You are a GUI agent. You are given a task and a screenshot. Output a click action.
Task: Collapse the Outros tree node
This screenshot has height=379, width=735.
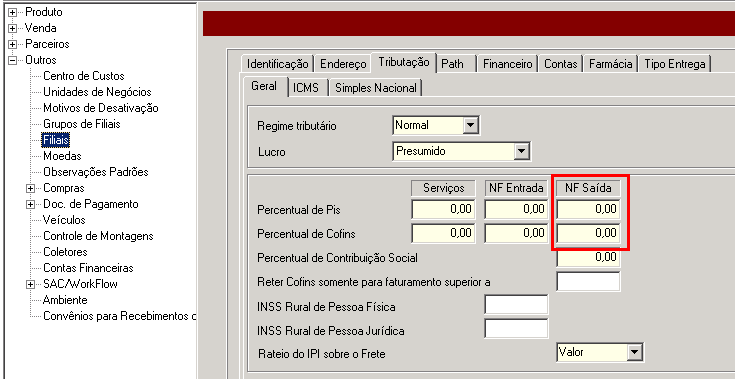tap(13, 60)
